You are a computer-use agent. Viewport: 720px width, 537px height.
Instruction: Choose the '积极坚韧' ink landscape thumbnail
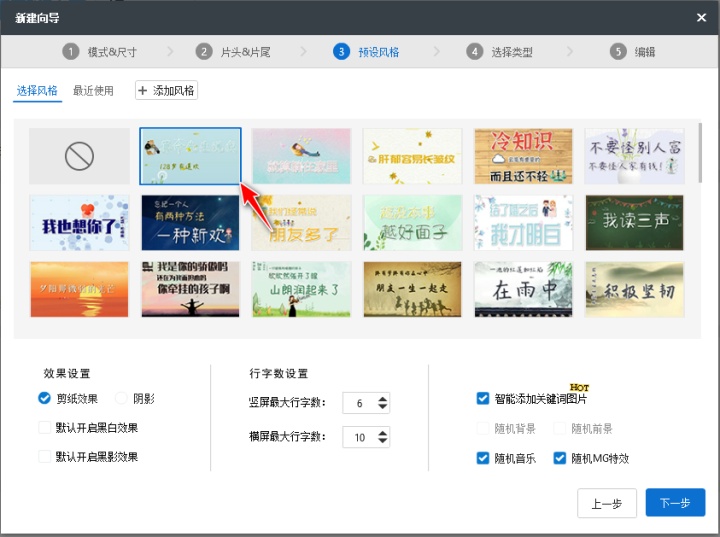point(635,289)
